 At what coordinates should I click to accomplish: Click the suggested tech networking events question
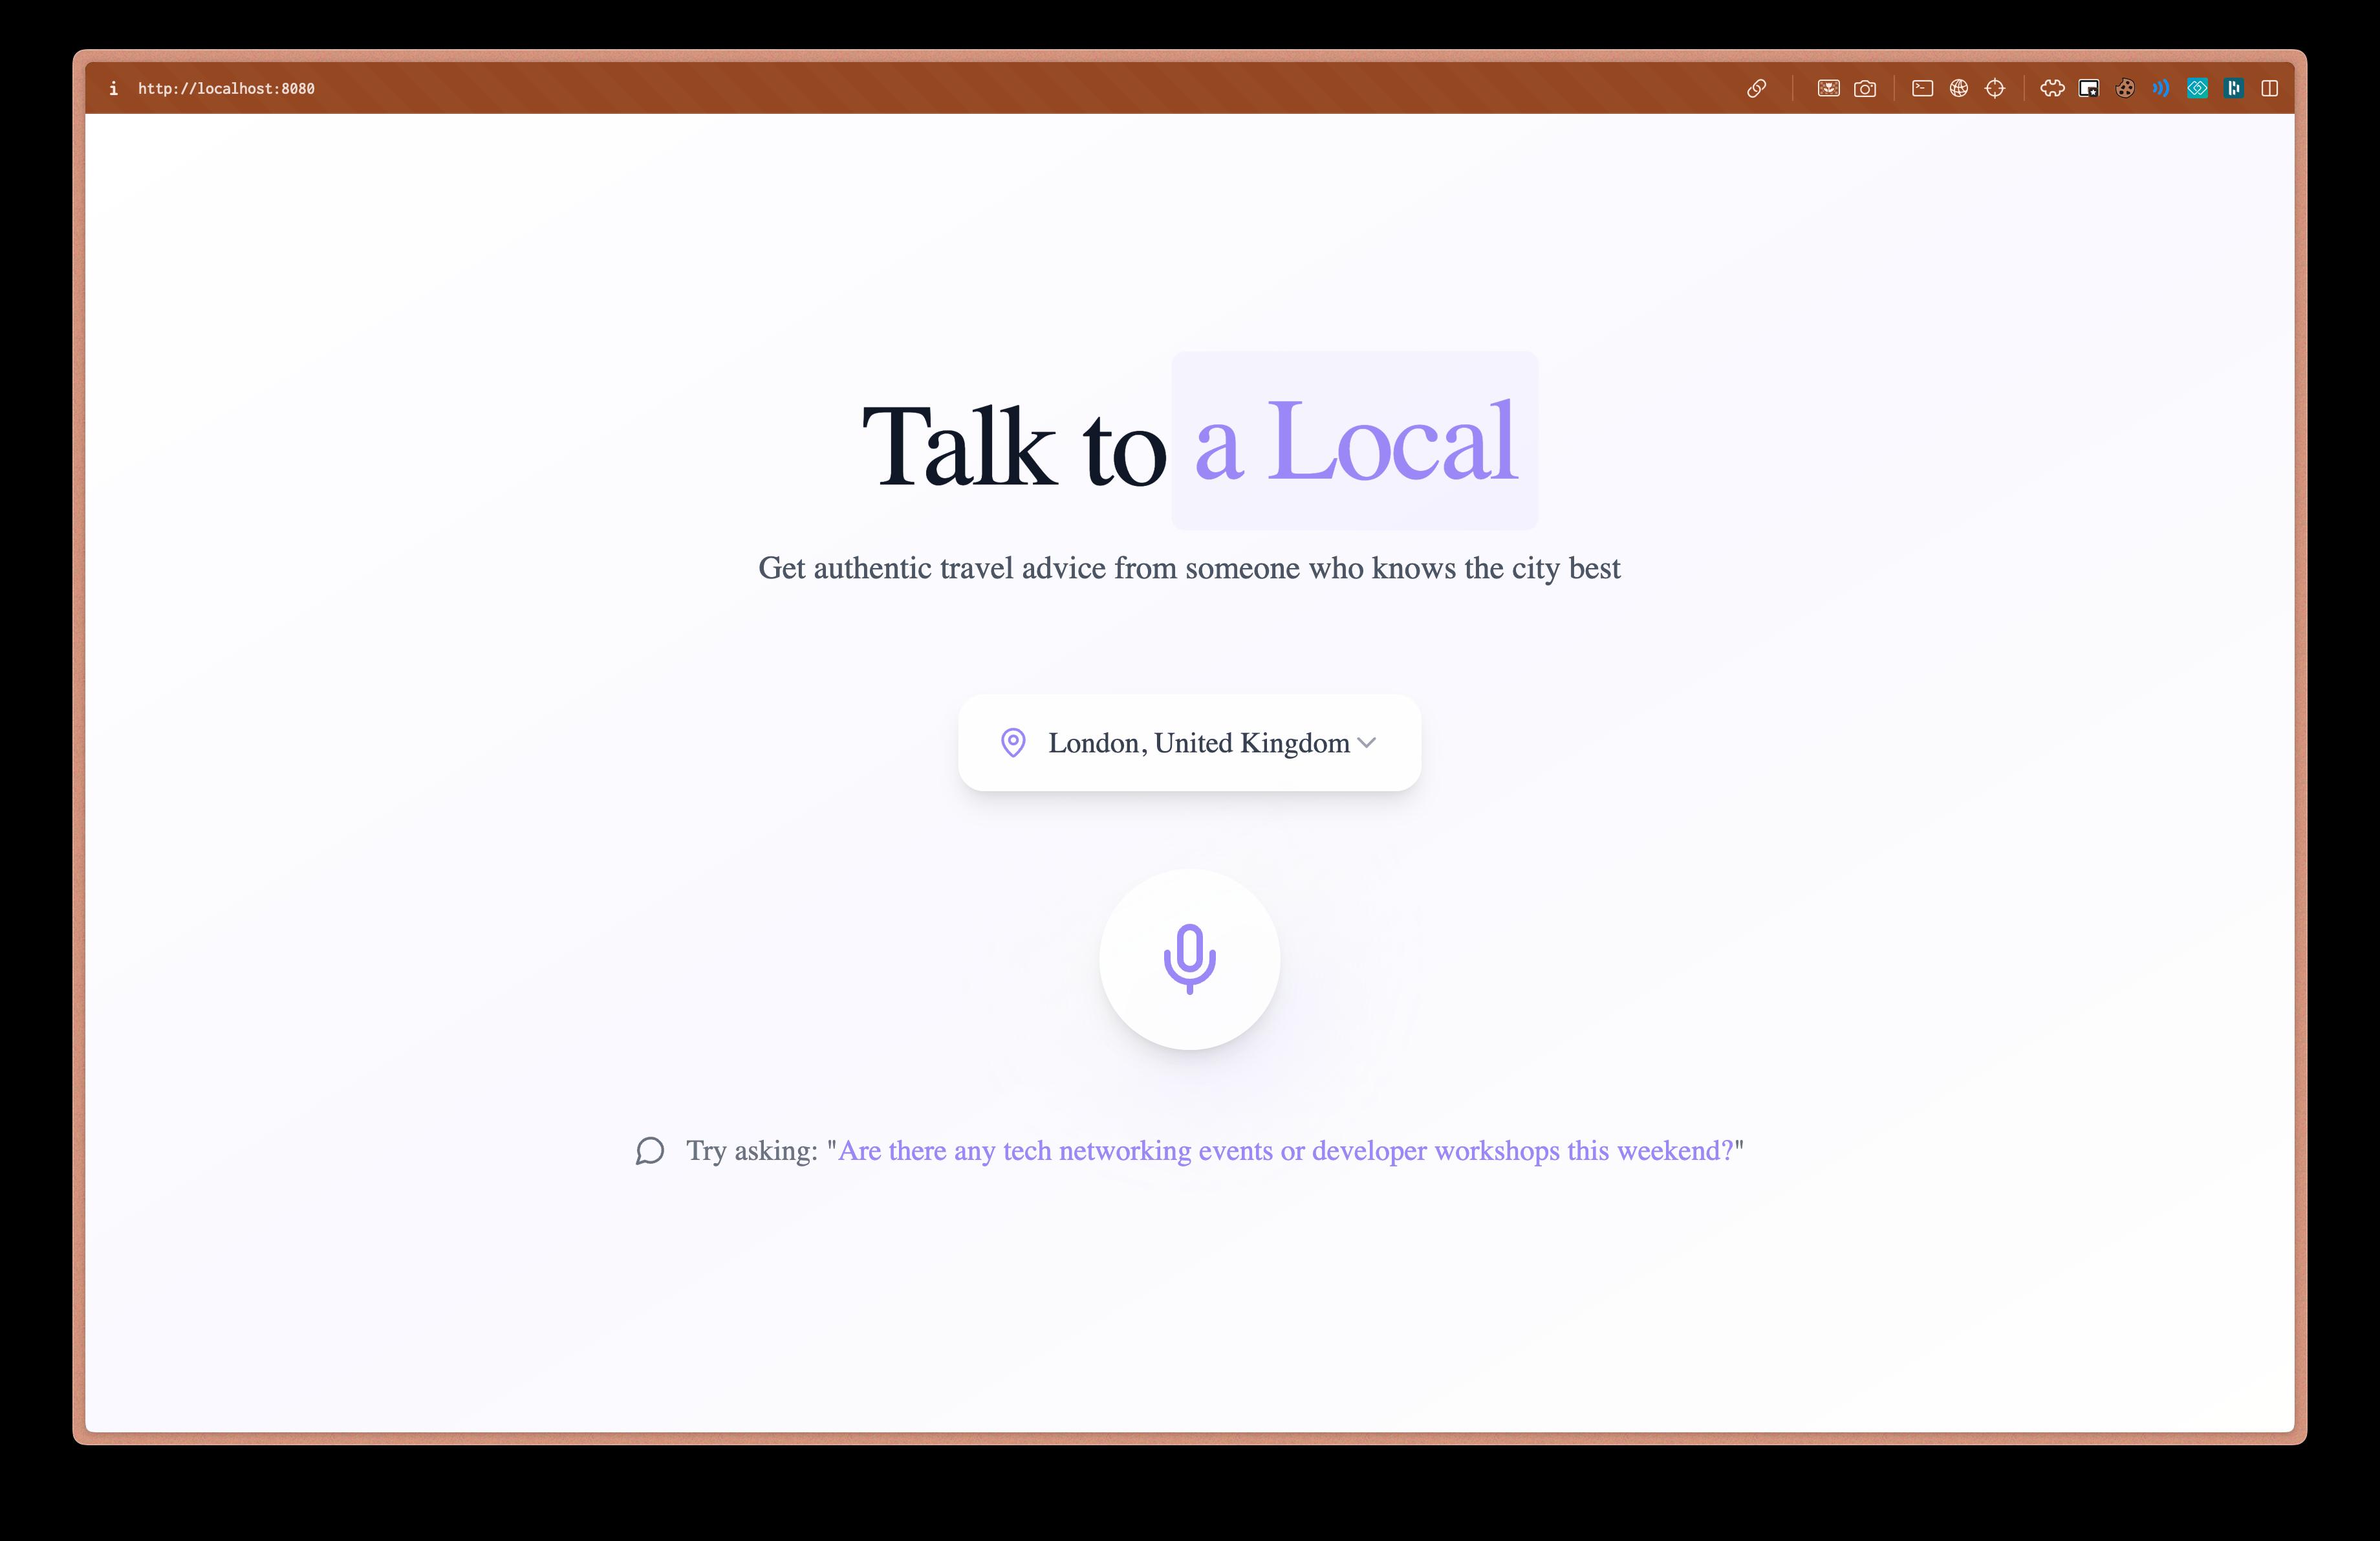1285,1151
